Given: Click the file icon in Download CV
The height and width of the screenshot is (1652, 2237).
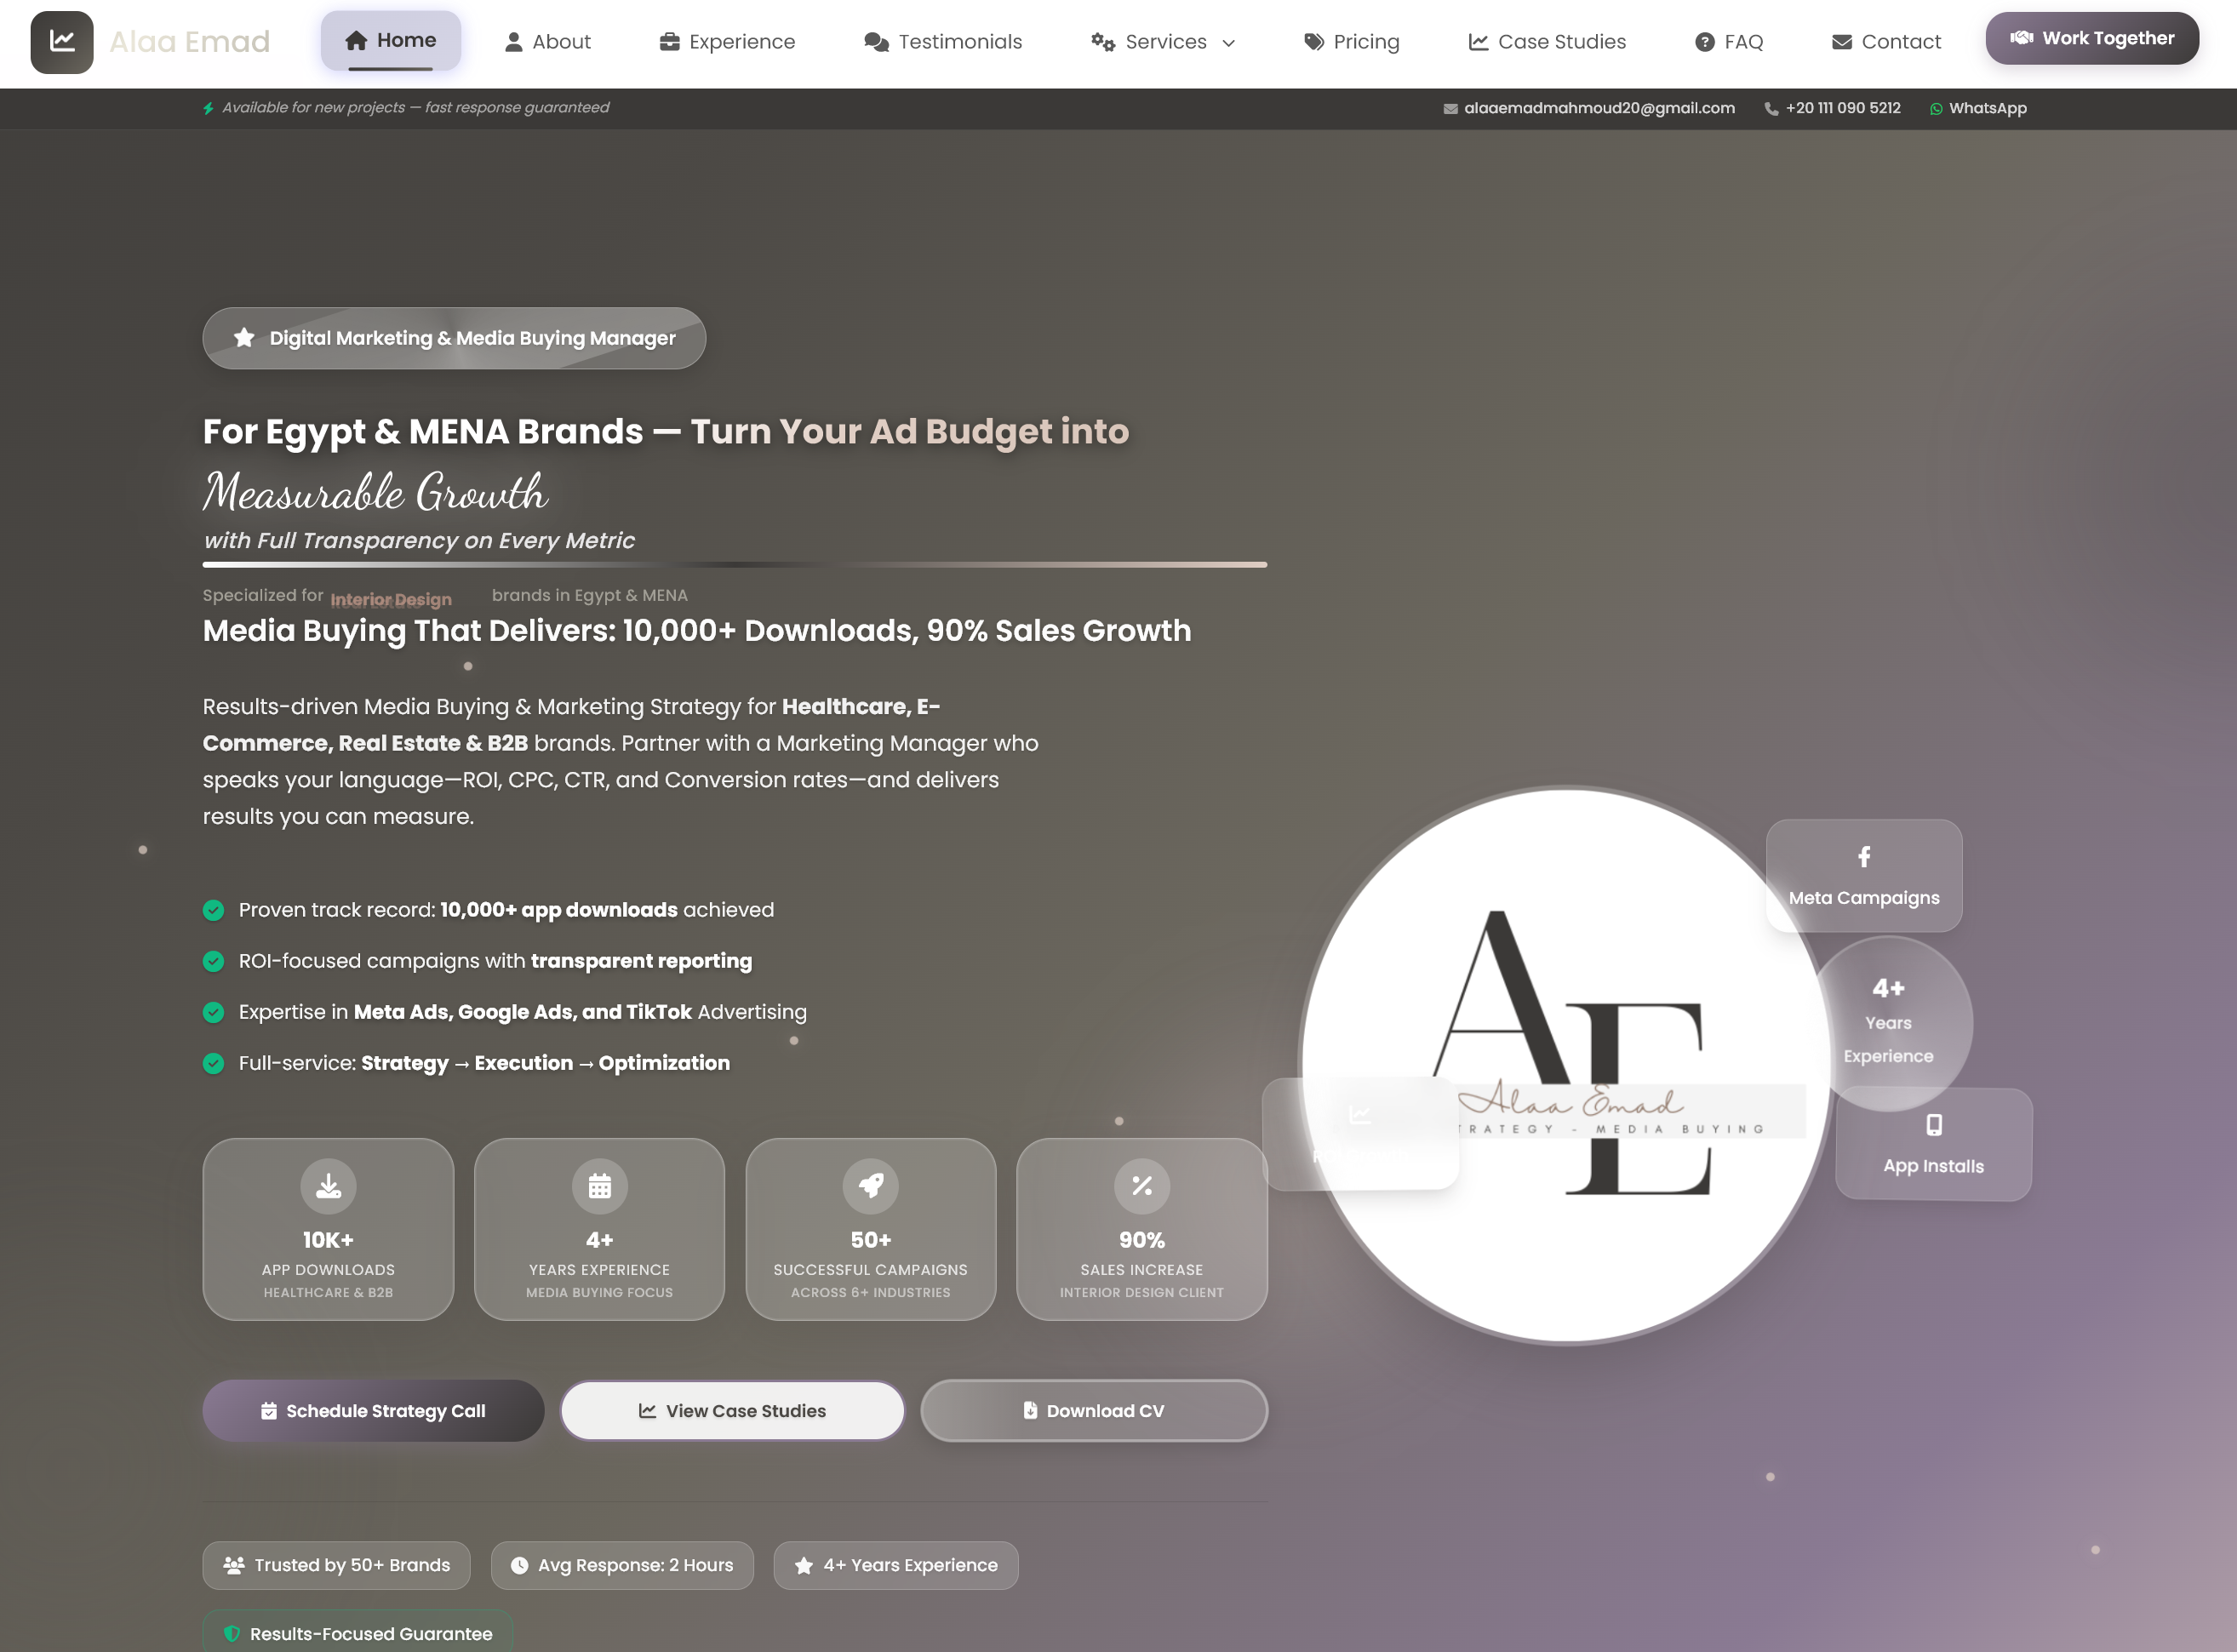Looking at the screenshot, I should (1030, 1410).
